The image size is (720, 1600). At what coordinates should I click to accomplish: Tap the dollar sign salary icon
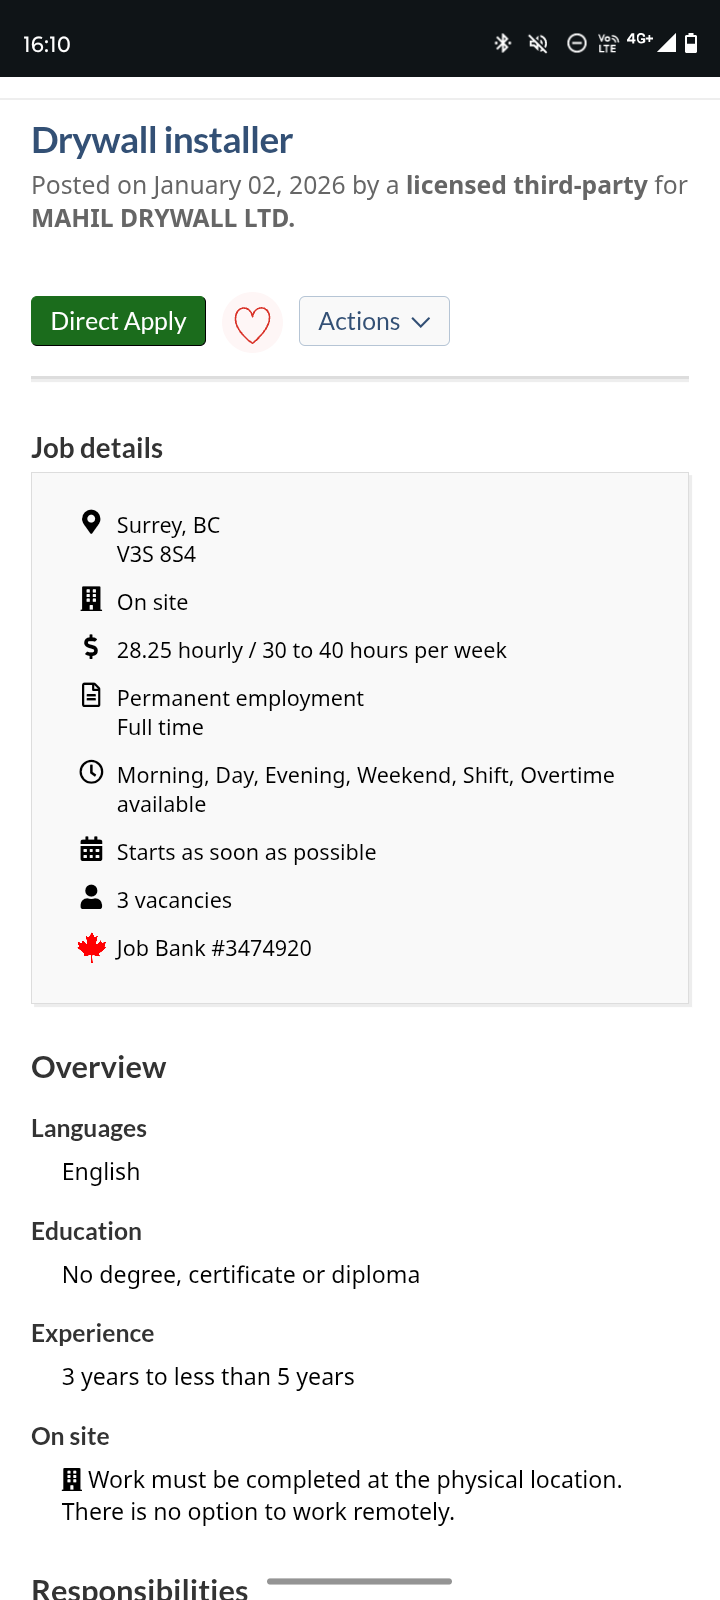coord(91,647)
